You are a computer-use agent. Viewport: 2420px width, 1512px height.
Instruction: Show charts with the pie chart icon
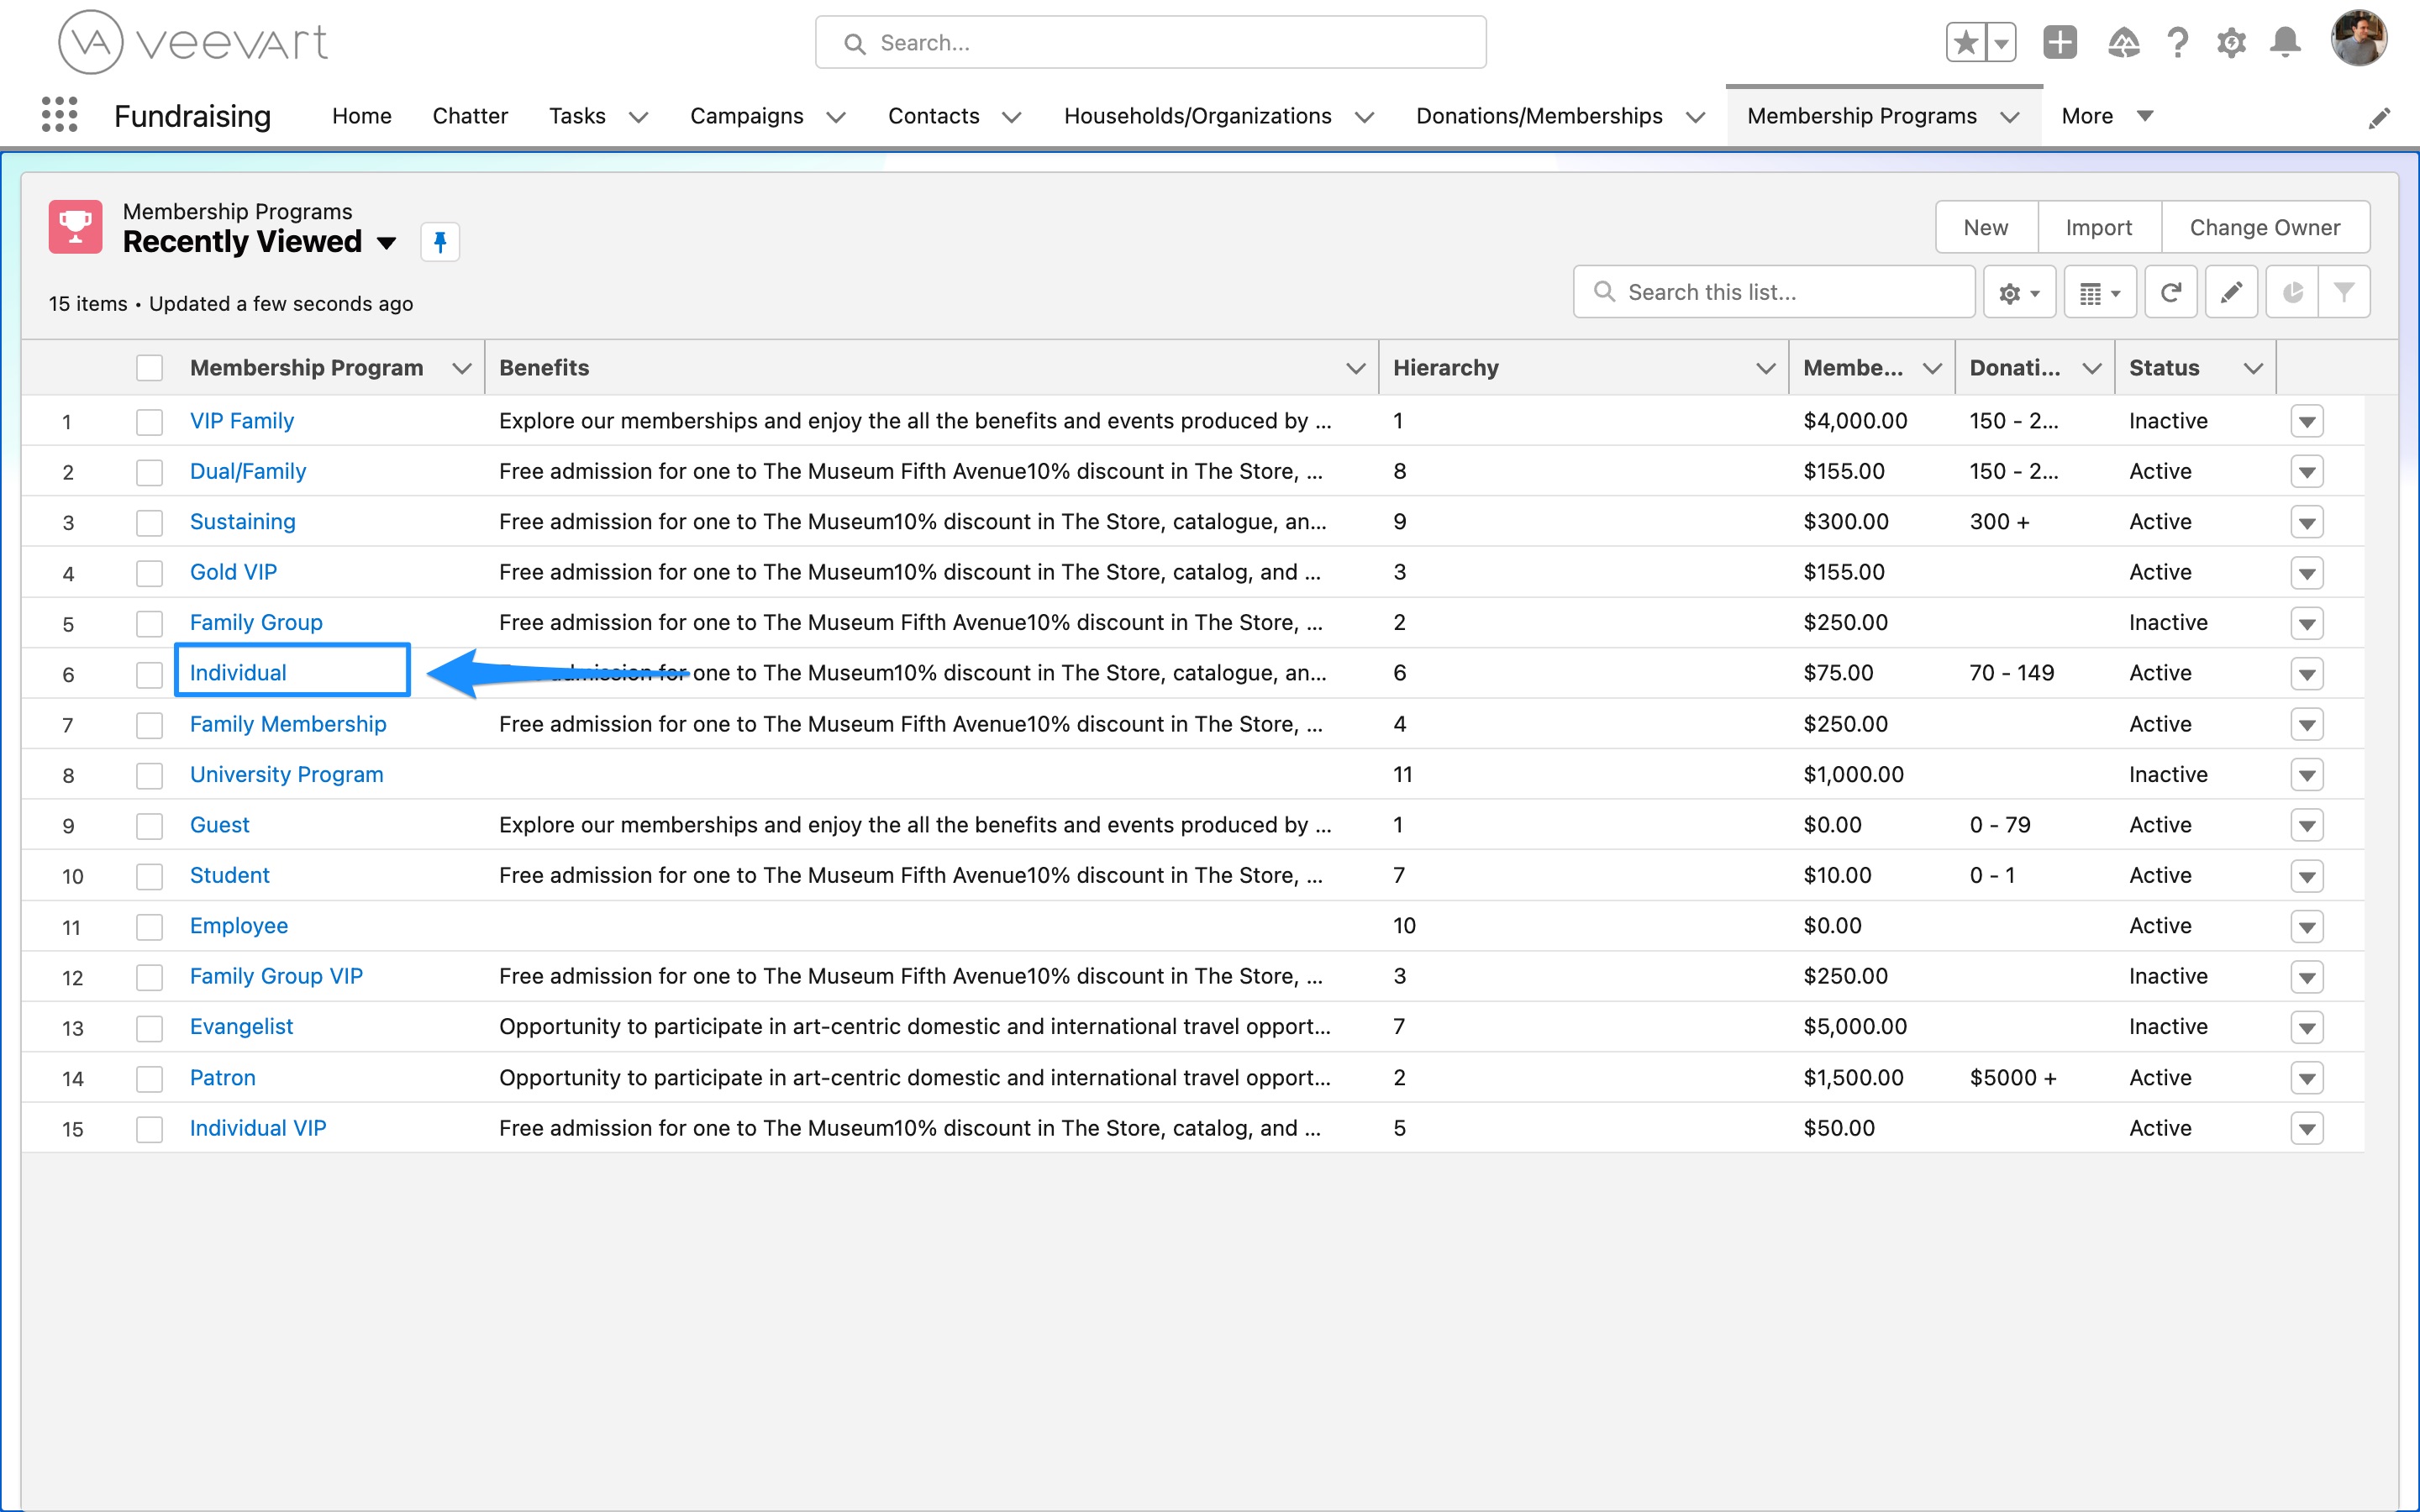tap(2293, 291)
